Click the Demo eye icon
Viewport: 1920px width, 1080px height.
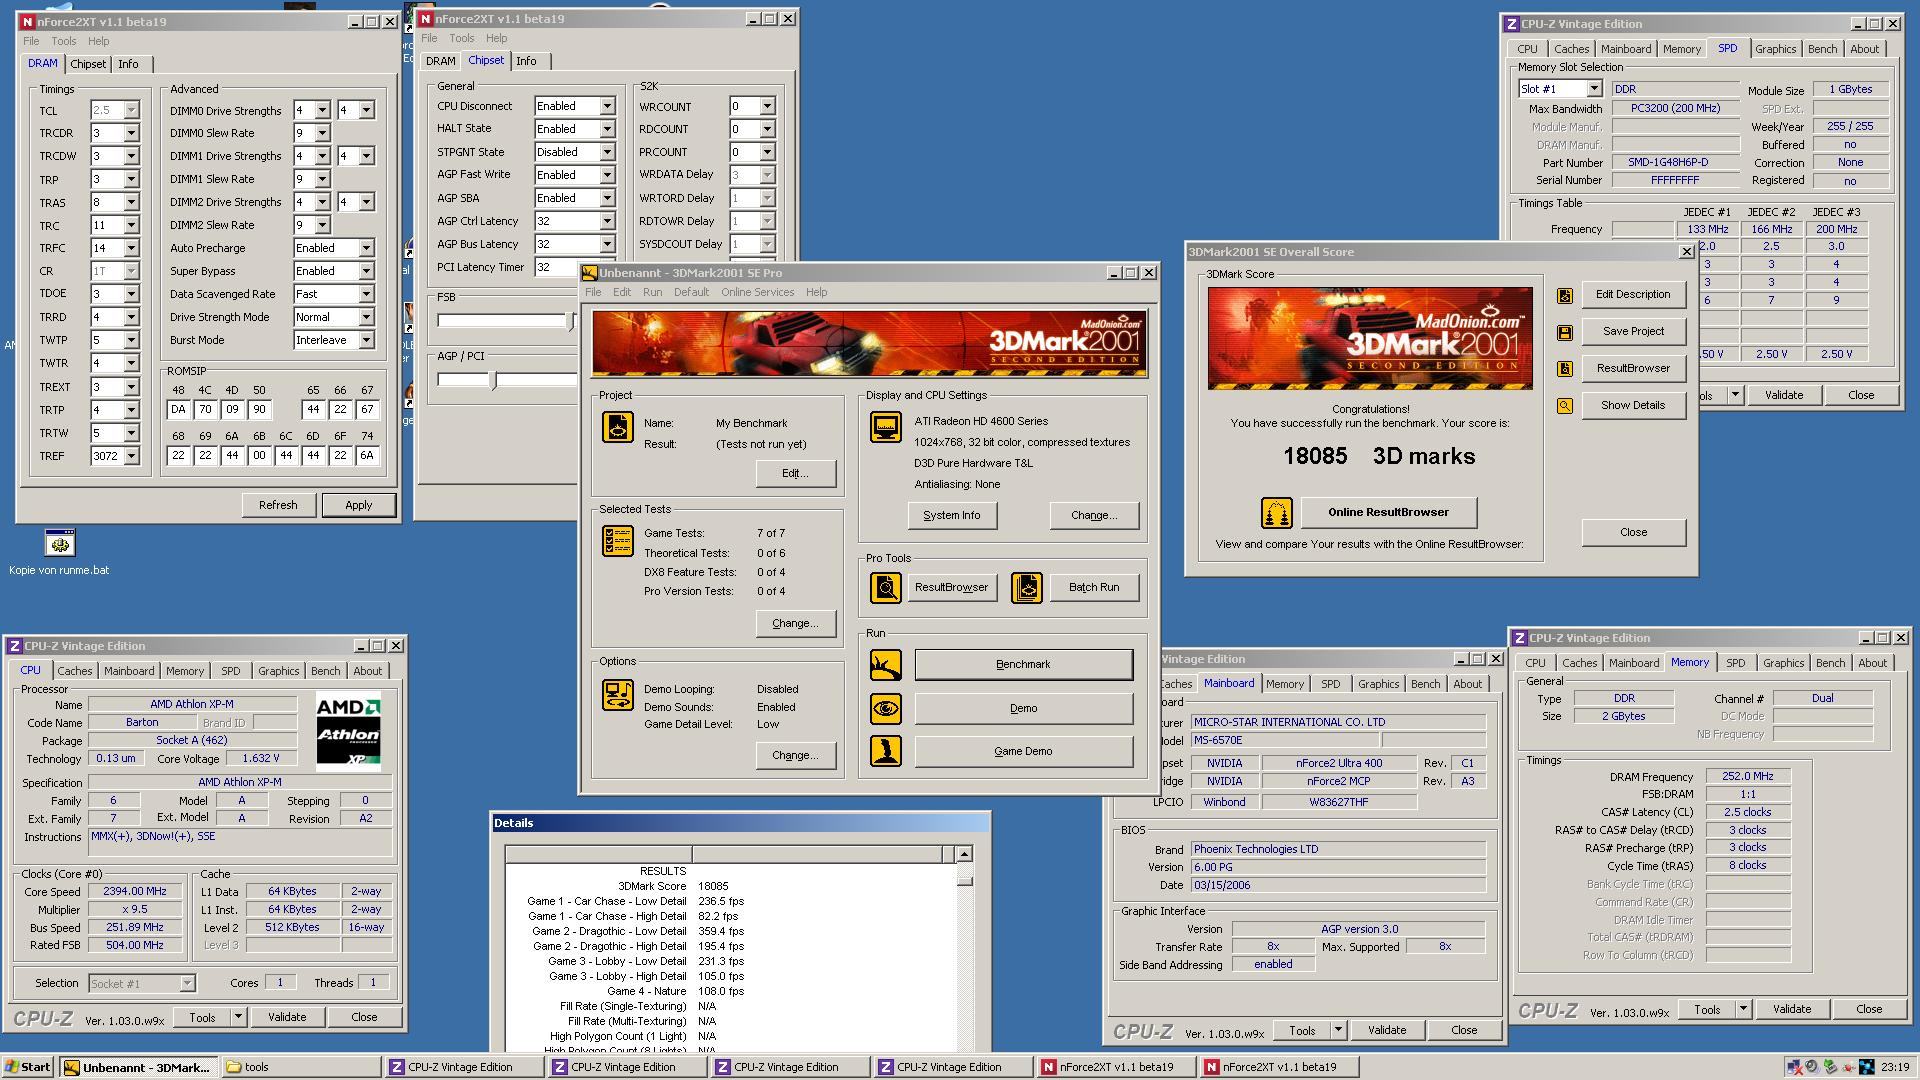(x=886, y=709)
